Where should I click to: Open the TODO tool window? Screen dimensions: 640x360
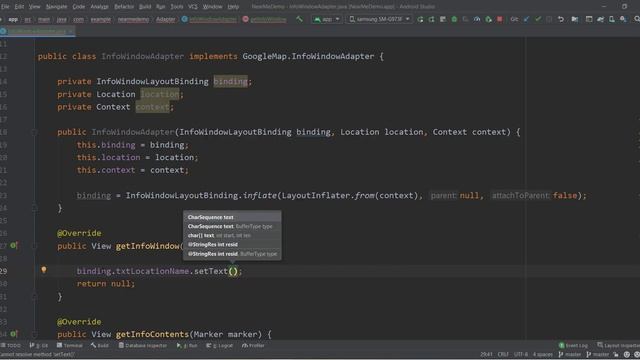11,345
